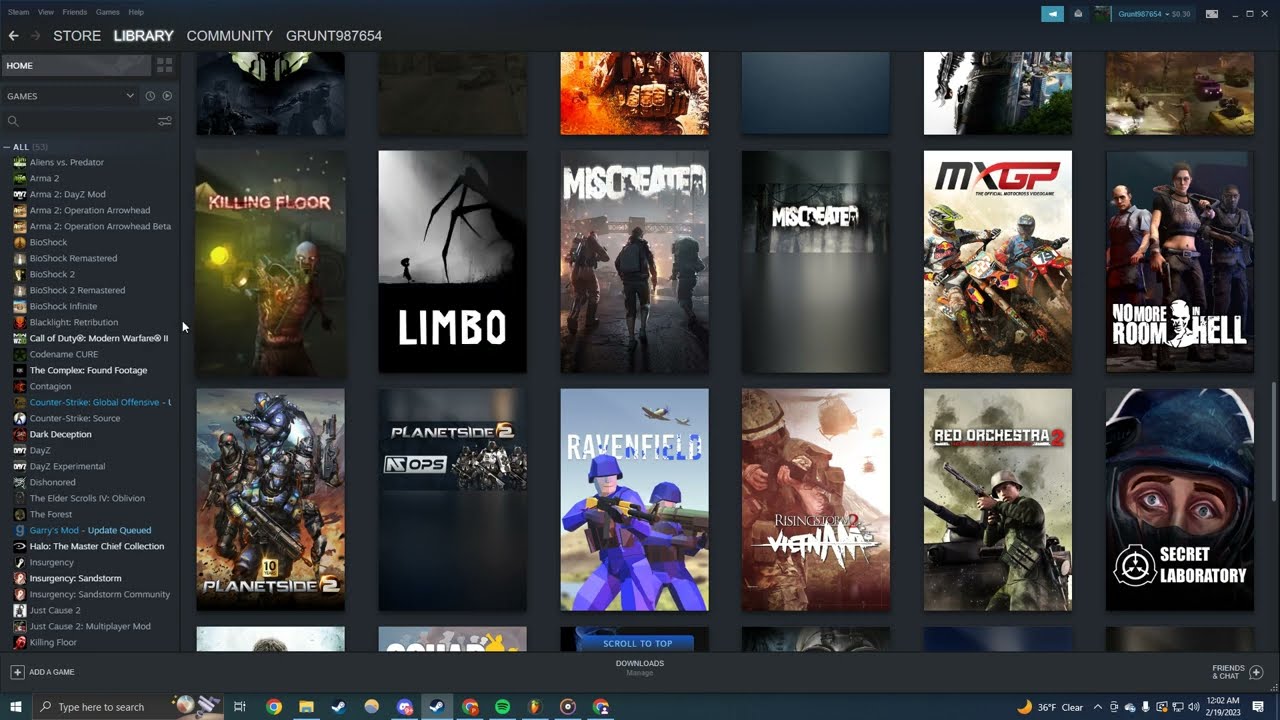The height and width of the screenshot is (720, 1280).
Task: Open the LIMBO game cover
Action: tap(452, 262)
